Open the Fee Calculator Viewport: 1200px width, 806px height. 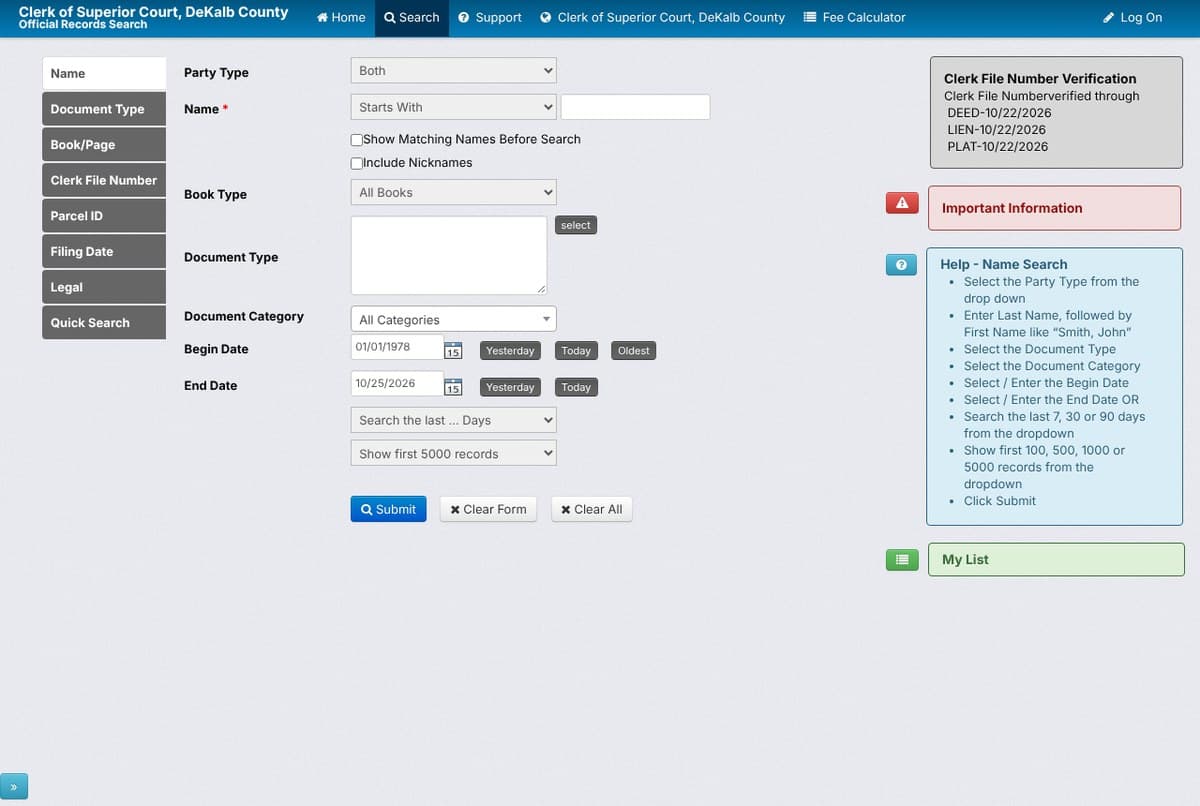tap(855, 17)
